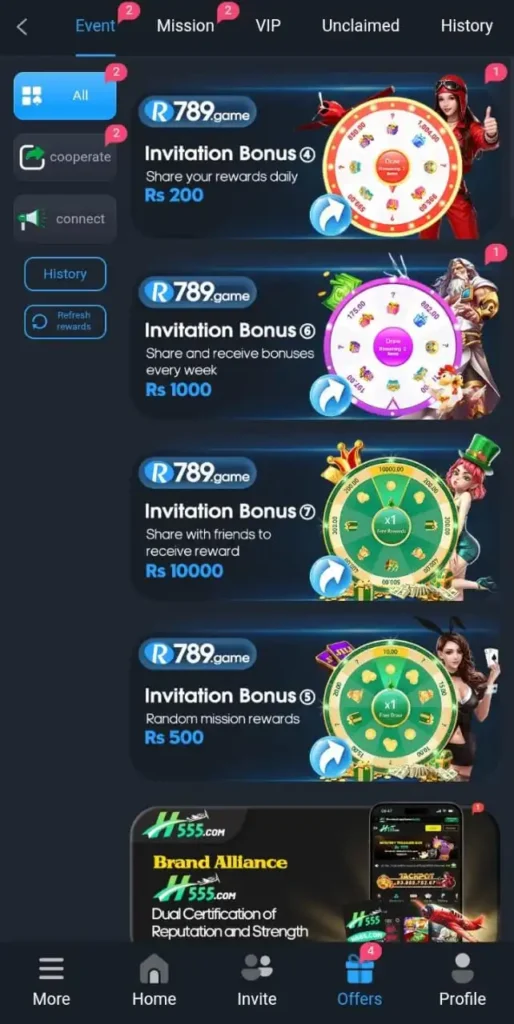Click share arrow on Invitation Bonus 7
514x1024 pixels.
330,577
